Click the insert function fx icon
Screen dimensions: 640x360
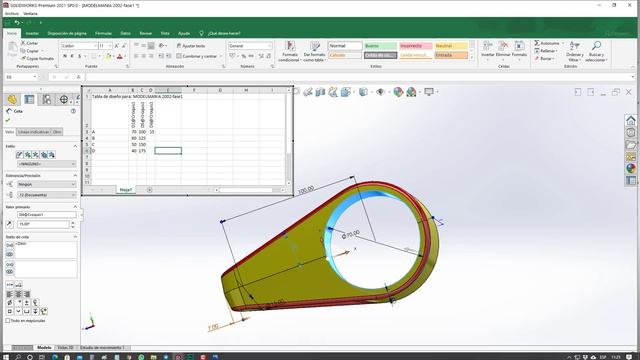(79, 77)
